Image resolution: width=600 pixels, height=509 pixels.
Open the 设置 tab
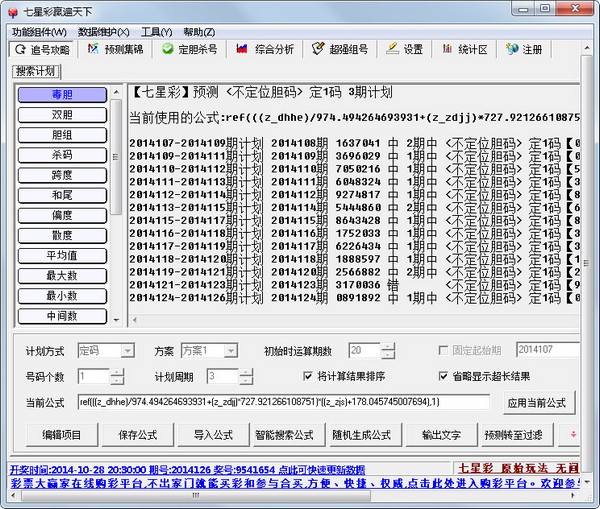point(404,50)
